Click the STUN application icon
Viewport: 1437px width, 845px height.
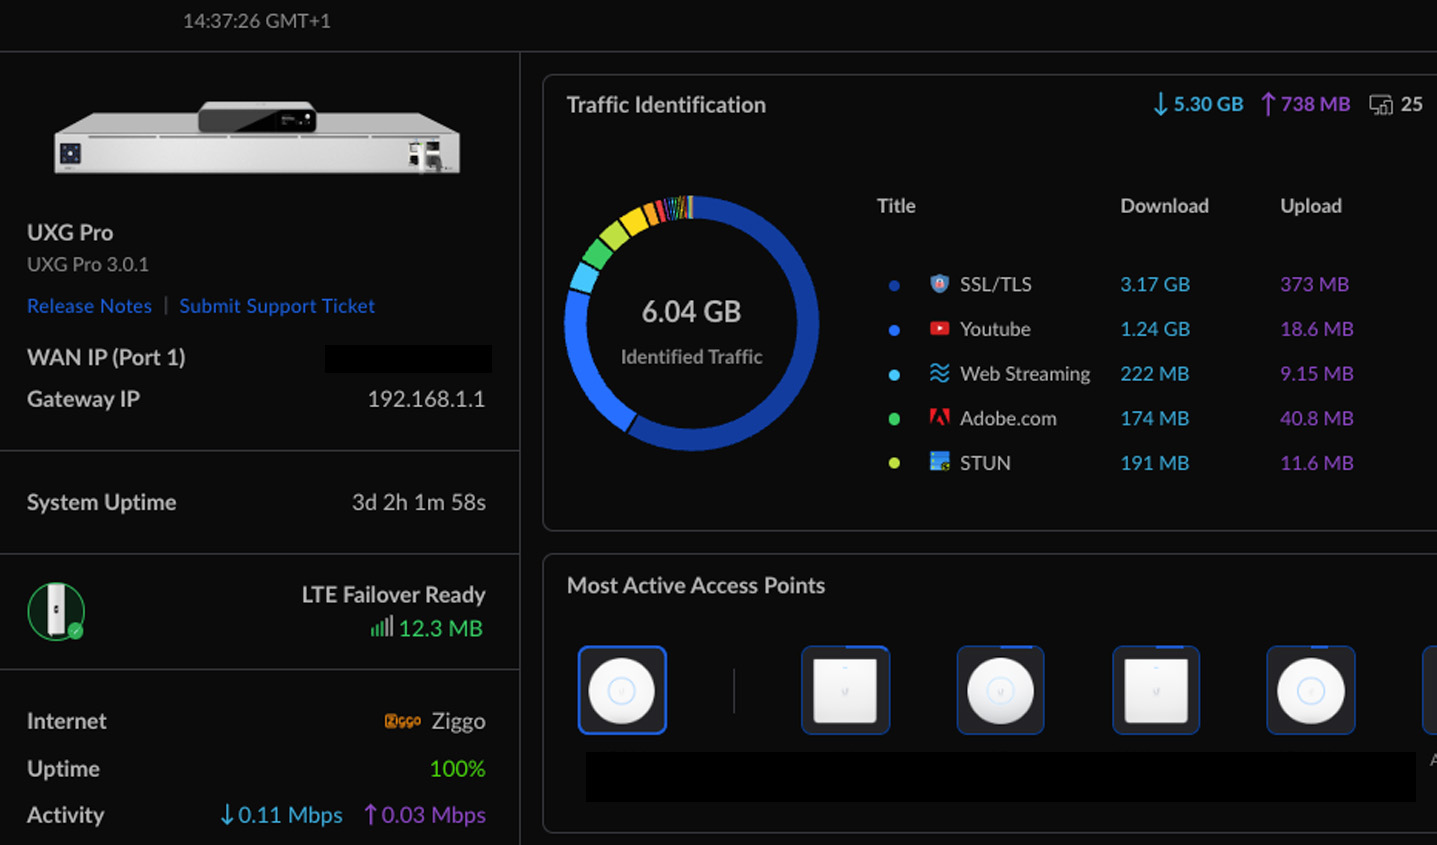[x=939, y=462]
